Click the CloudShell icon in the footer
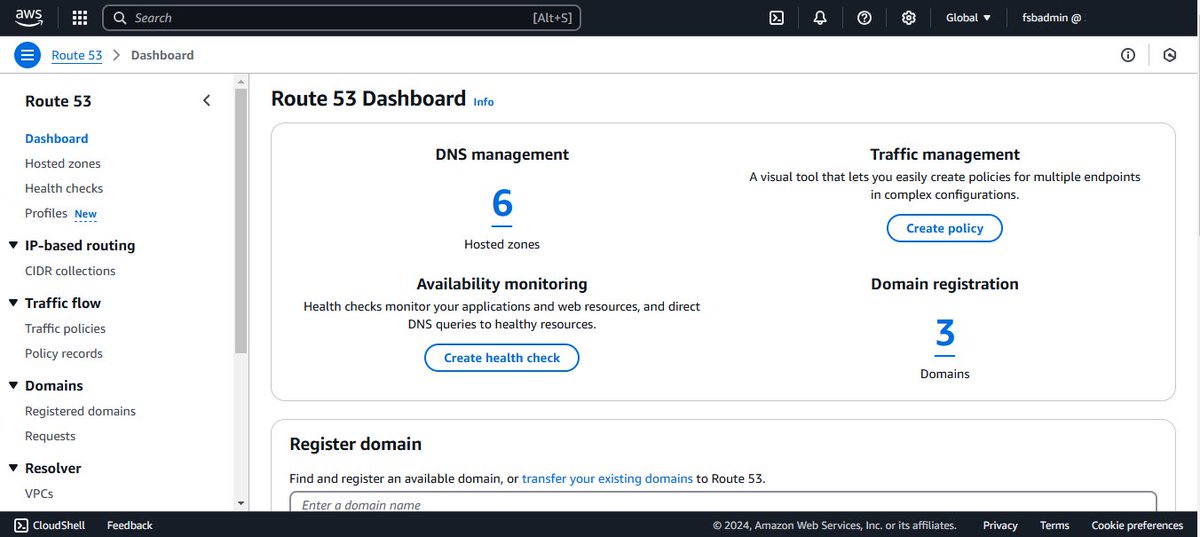This screenshot has height=537, width=1200. pos(21,525)
